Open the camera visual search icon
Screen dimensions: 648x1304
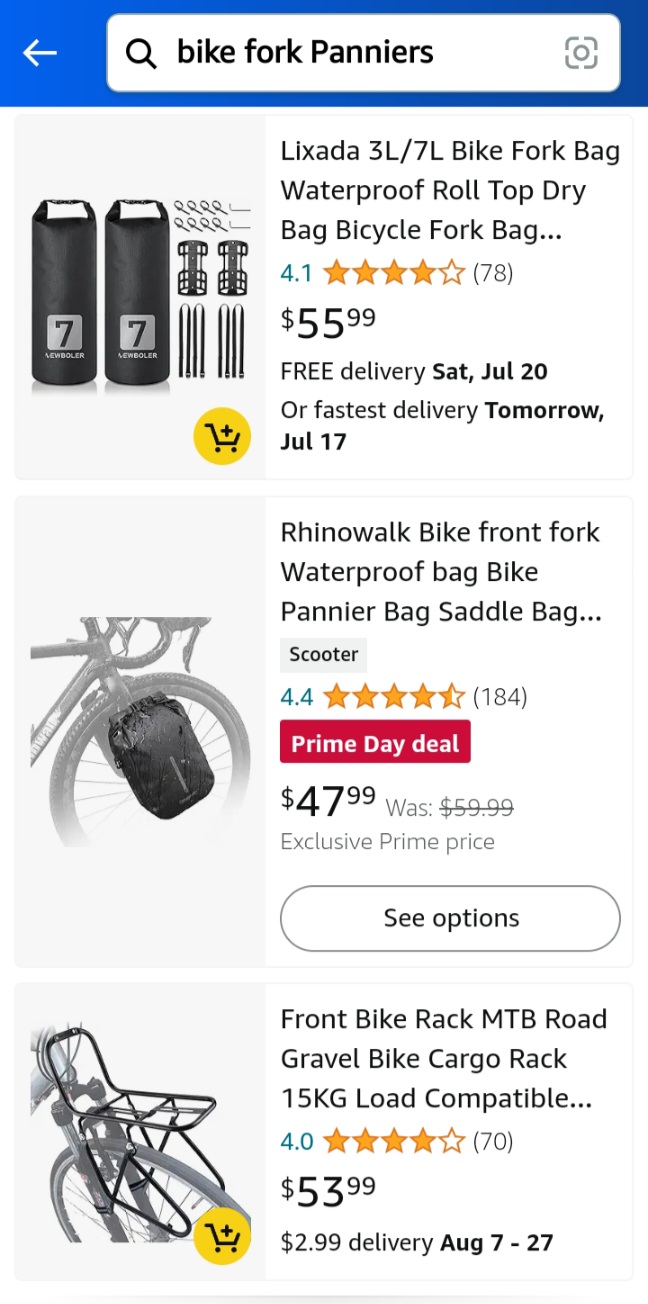pyautogui.click(x=580, y=52)
